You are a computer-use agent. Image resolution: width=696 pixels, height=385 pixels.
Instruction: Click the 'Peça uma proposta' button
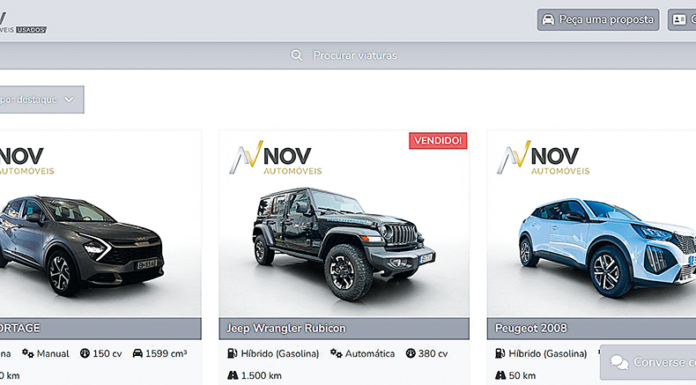[598, 20]
